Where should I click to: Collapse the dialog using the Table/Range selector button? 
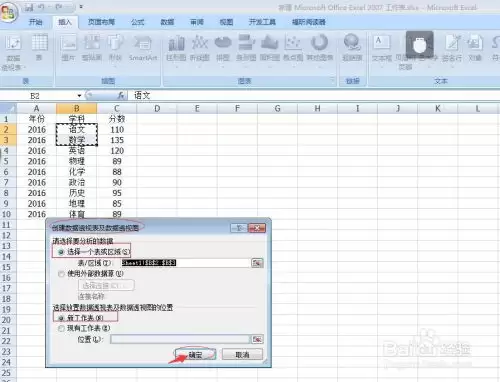(x=257, y=263)
